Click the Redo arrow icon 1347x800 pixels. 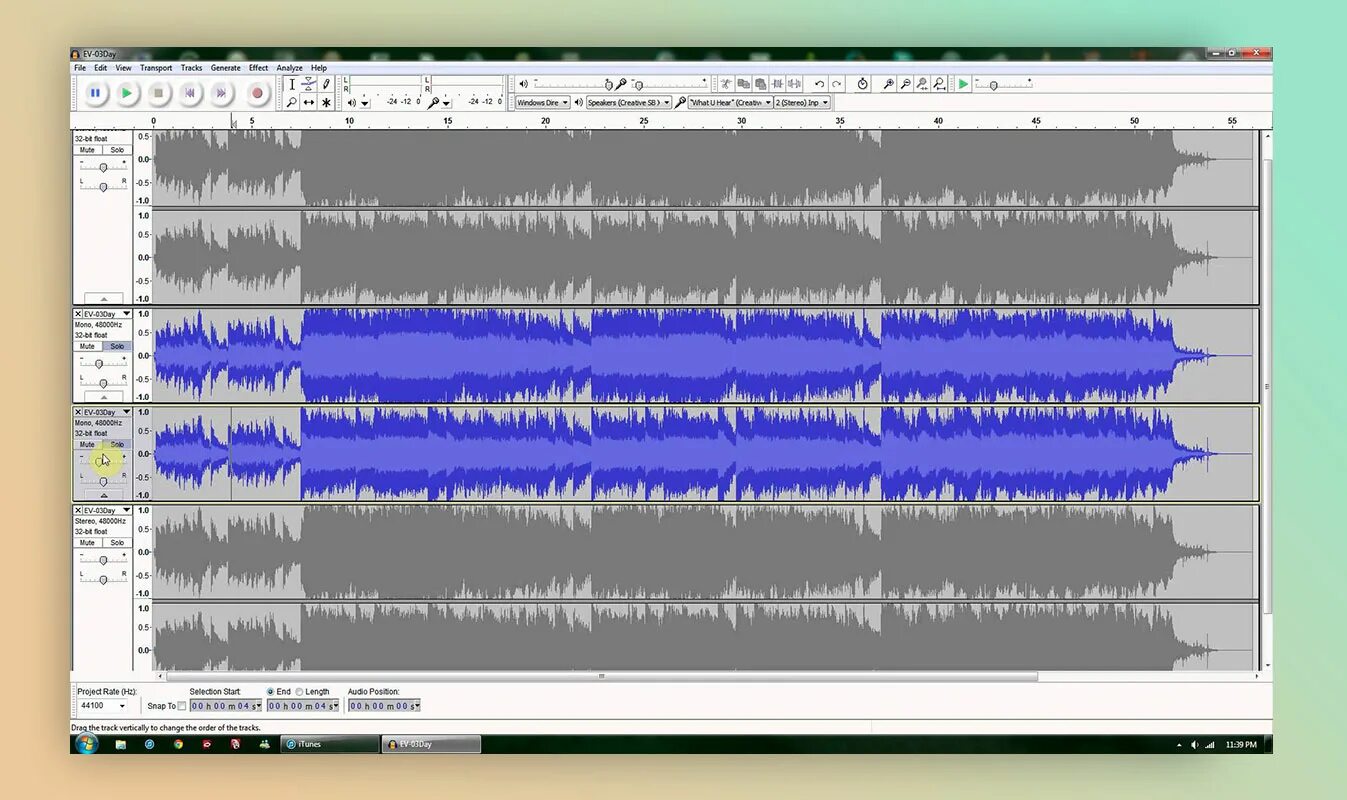(837, 84)
